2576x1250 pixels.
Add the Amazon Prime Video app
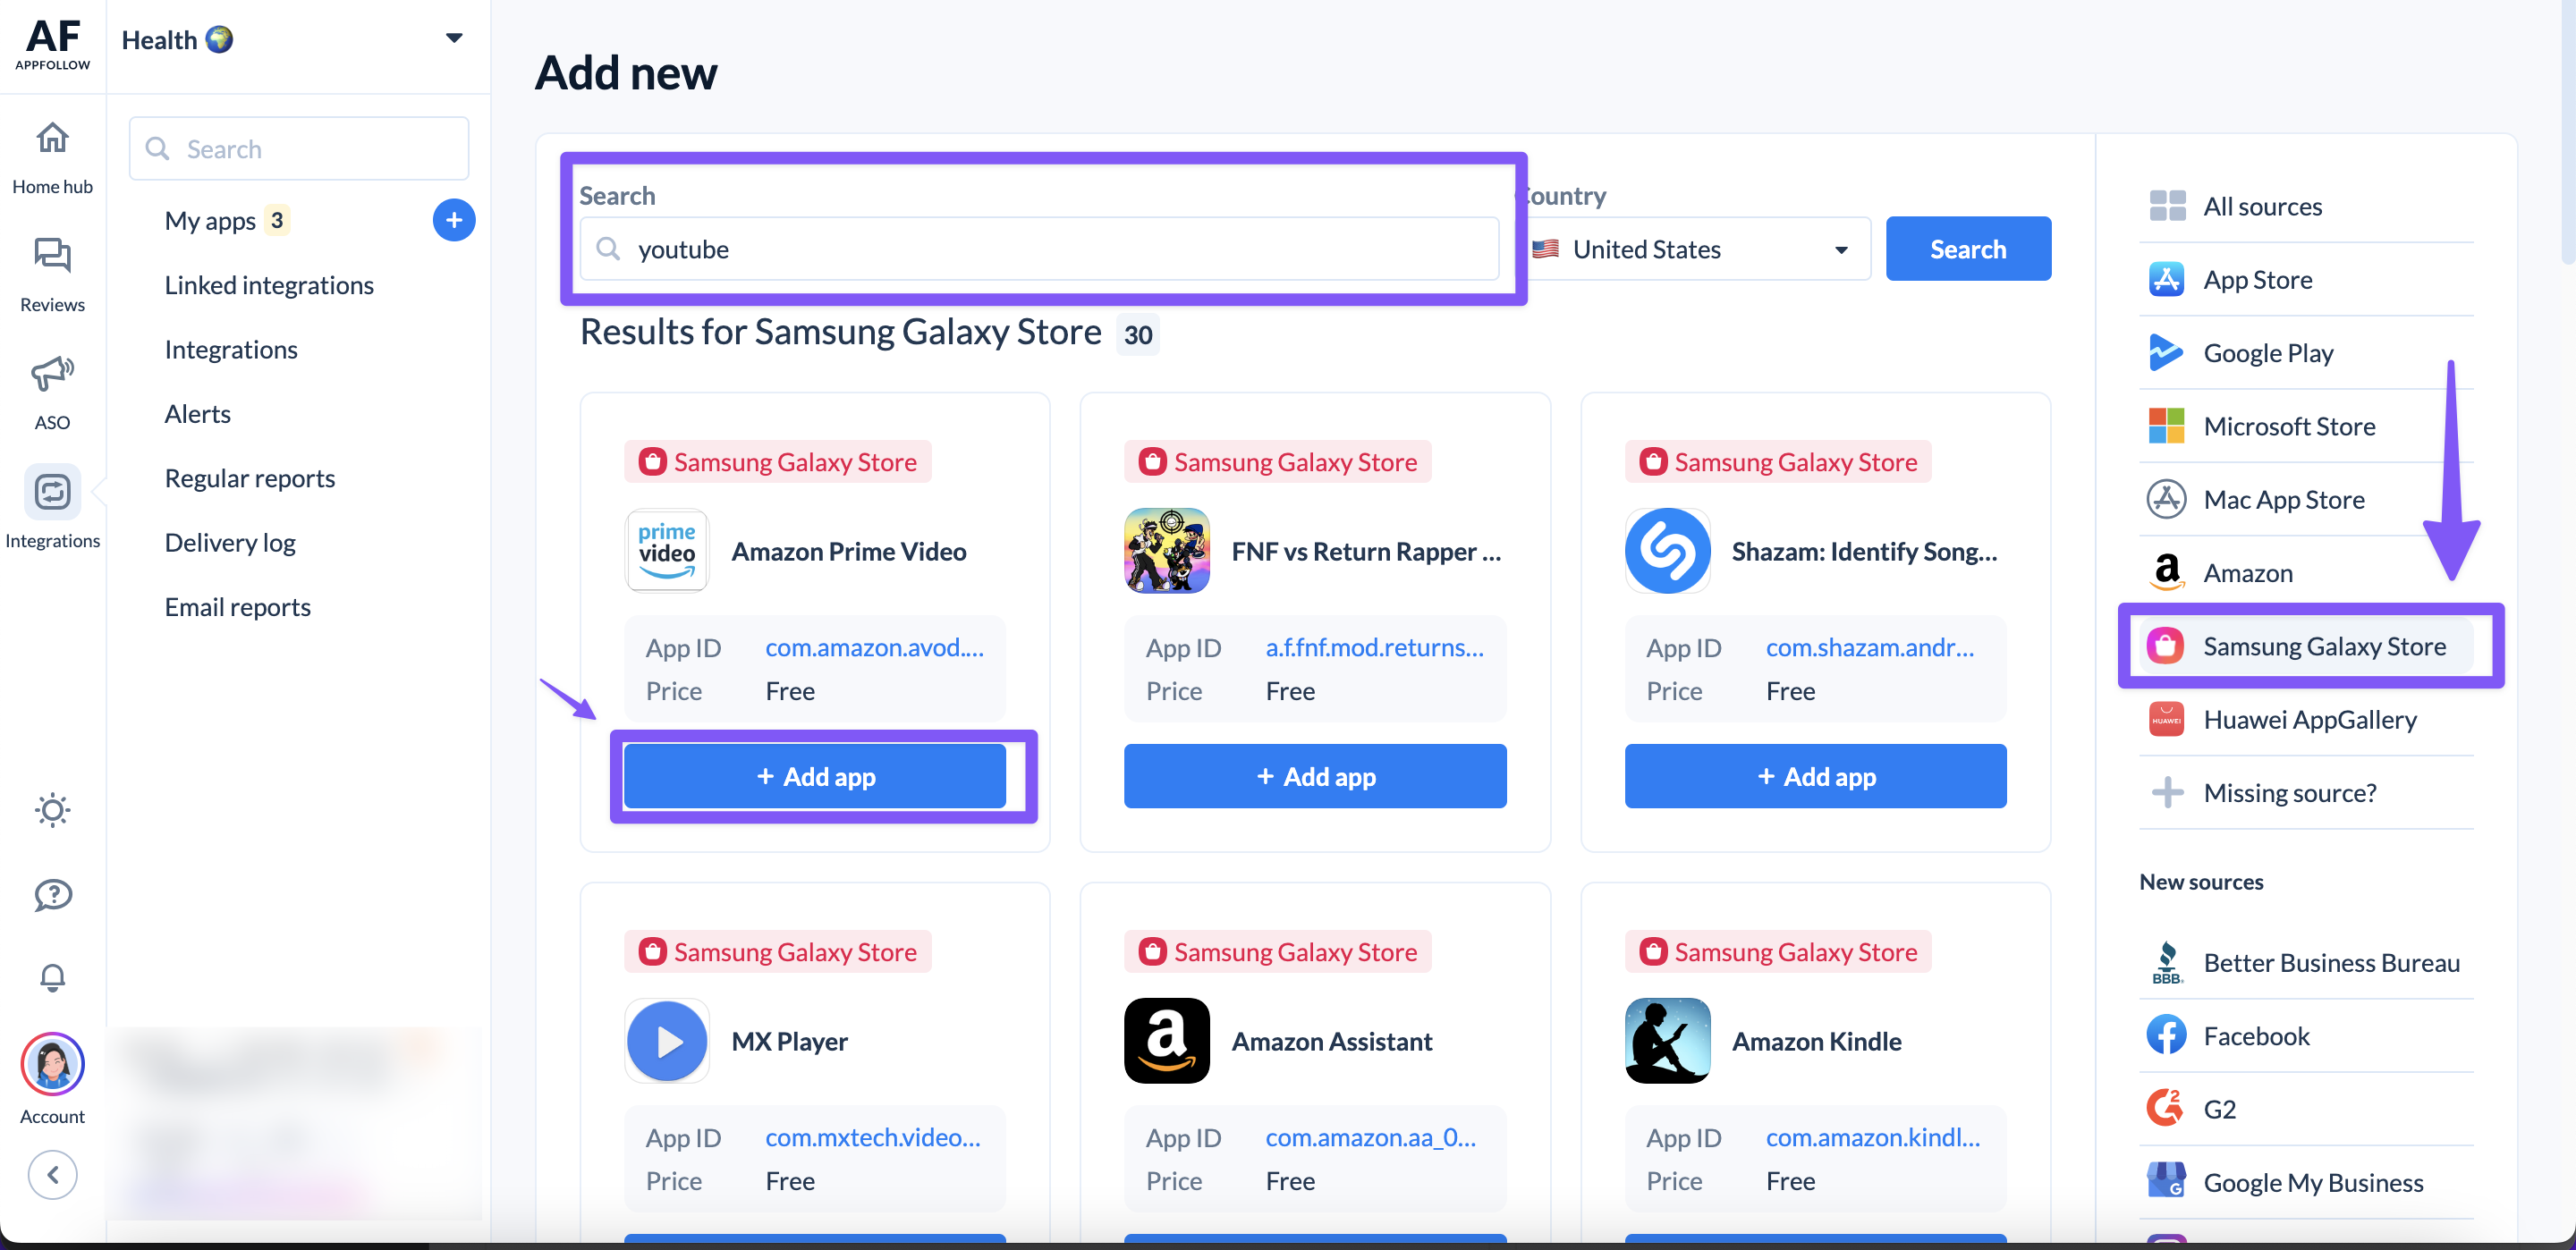coord(815,777)
